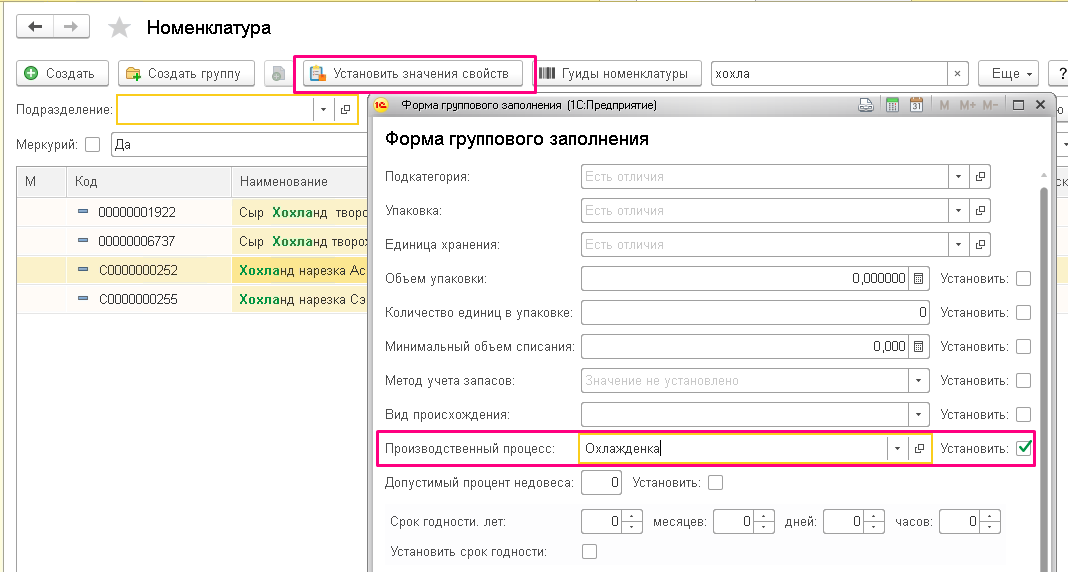Adjust the месяцев stepper
Viewport: 1068px width, 572px height.
(764, 522)
